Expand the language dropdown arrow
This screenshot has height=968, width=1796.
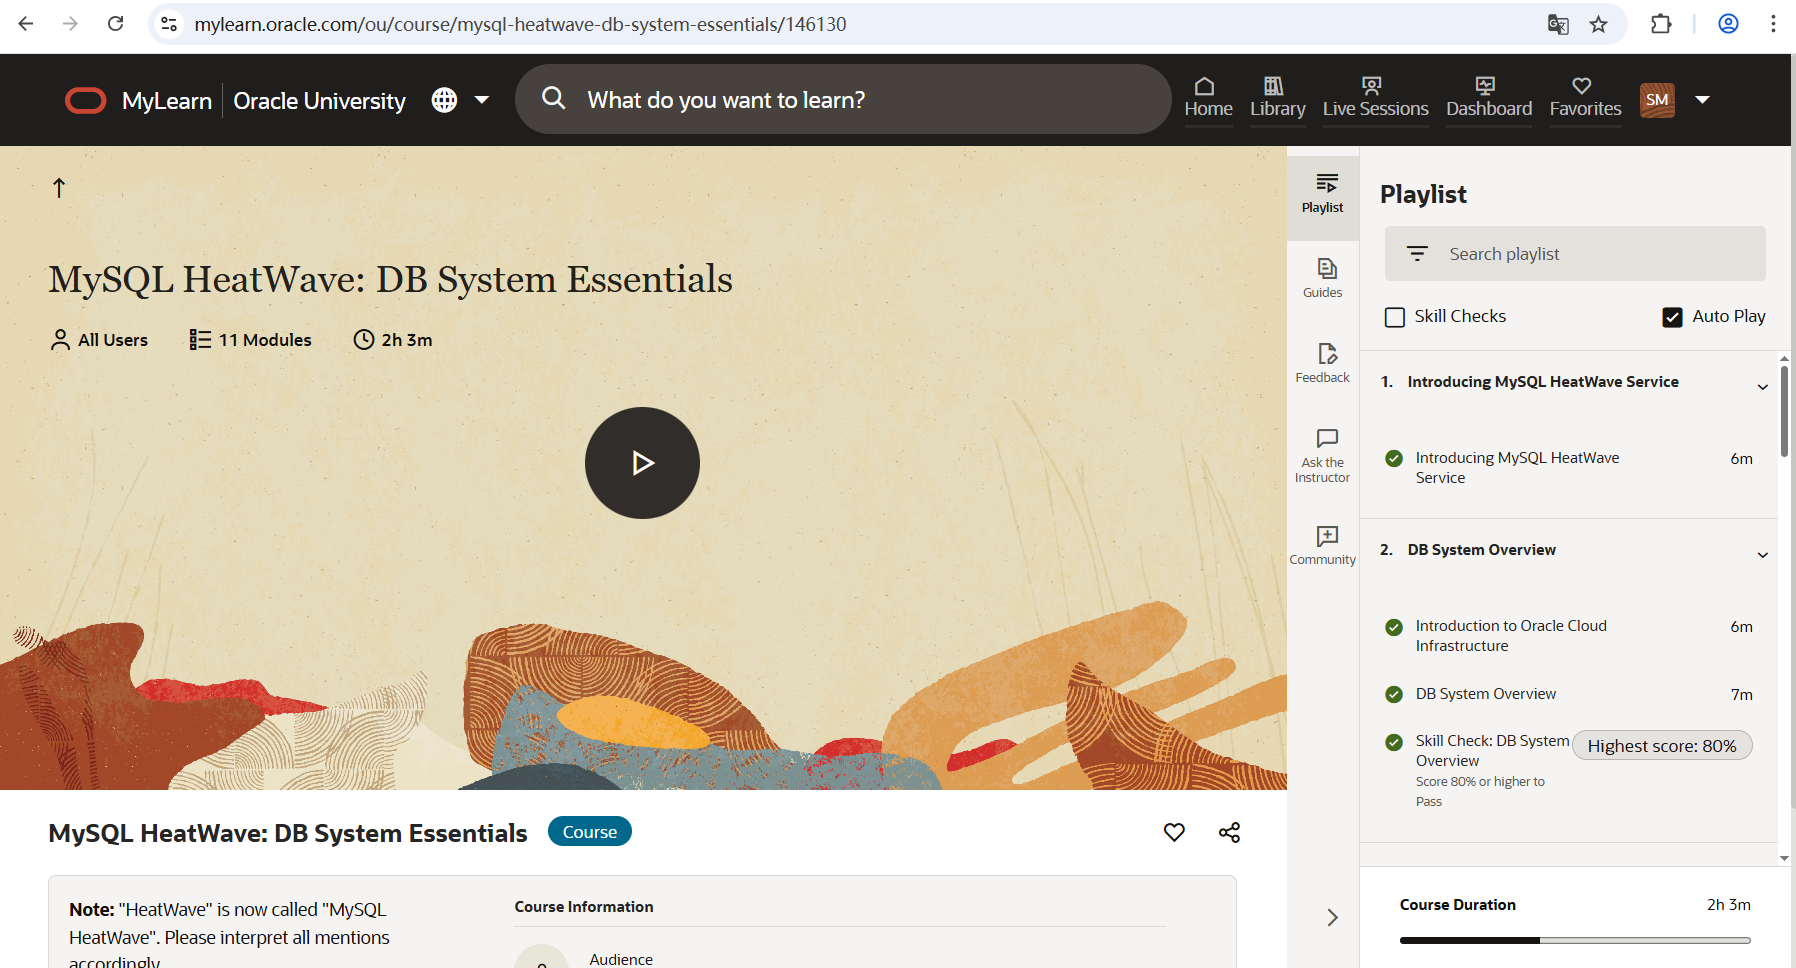(482, 100)
